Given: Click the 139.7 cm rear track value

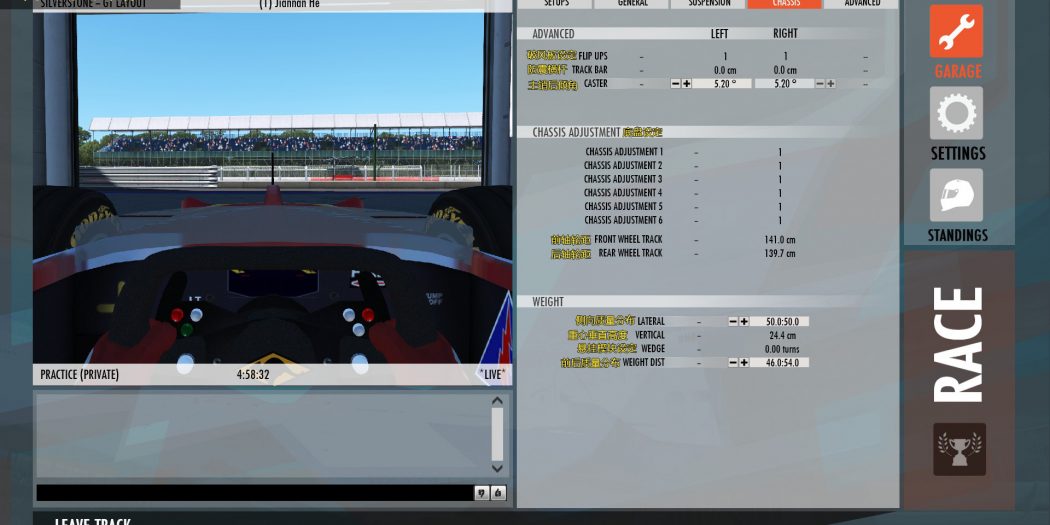Looking at the screenshot, I should click(779, 253).
